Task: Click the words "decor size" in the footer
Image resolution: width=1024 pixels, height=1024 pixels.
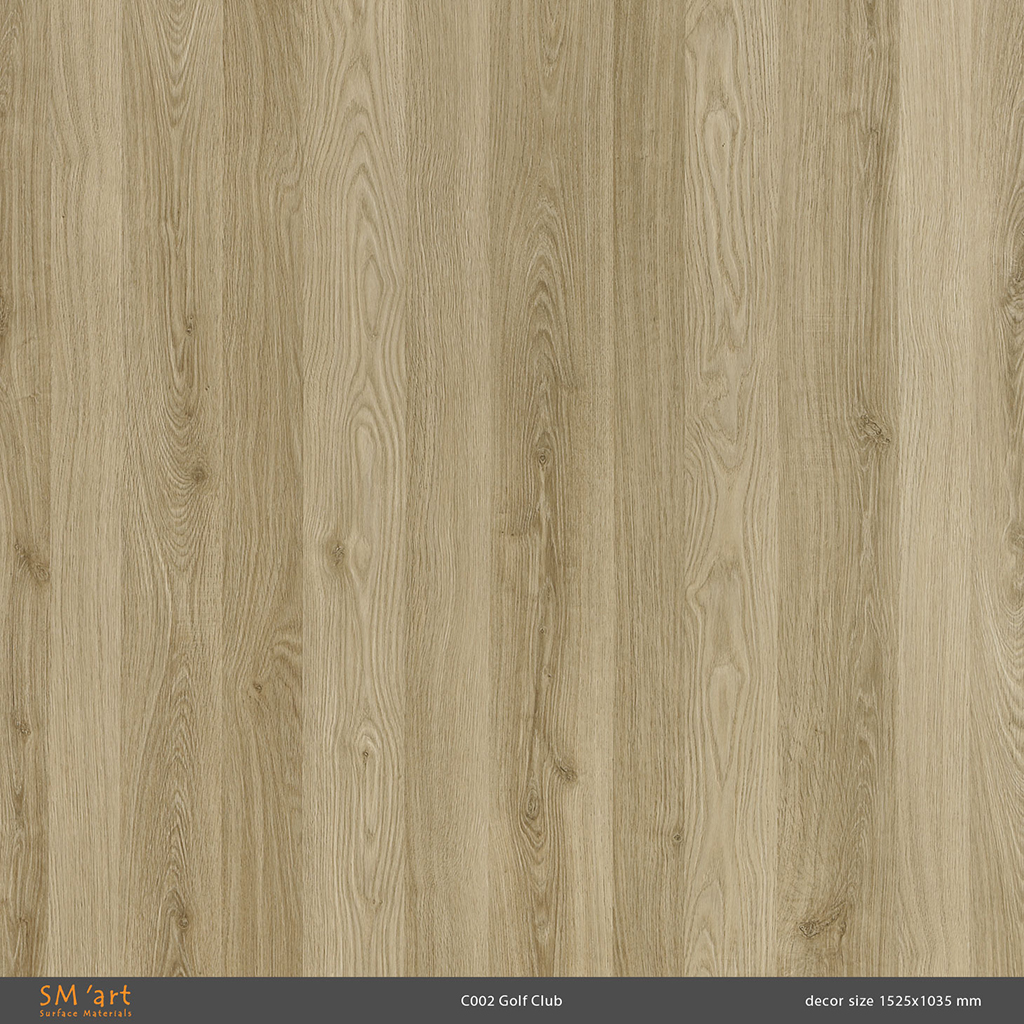Action: pyautogui.click(x=839, y=1001)
